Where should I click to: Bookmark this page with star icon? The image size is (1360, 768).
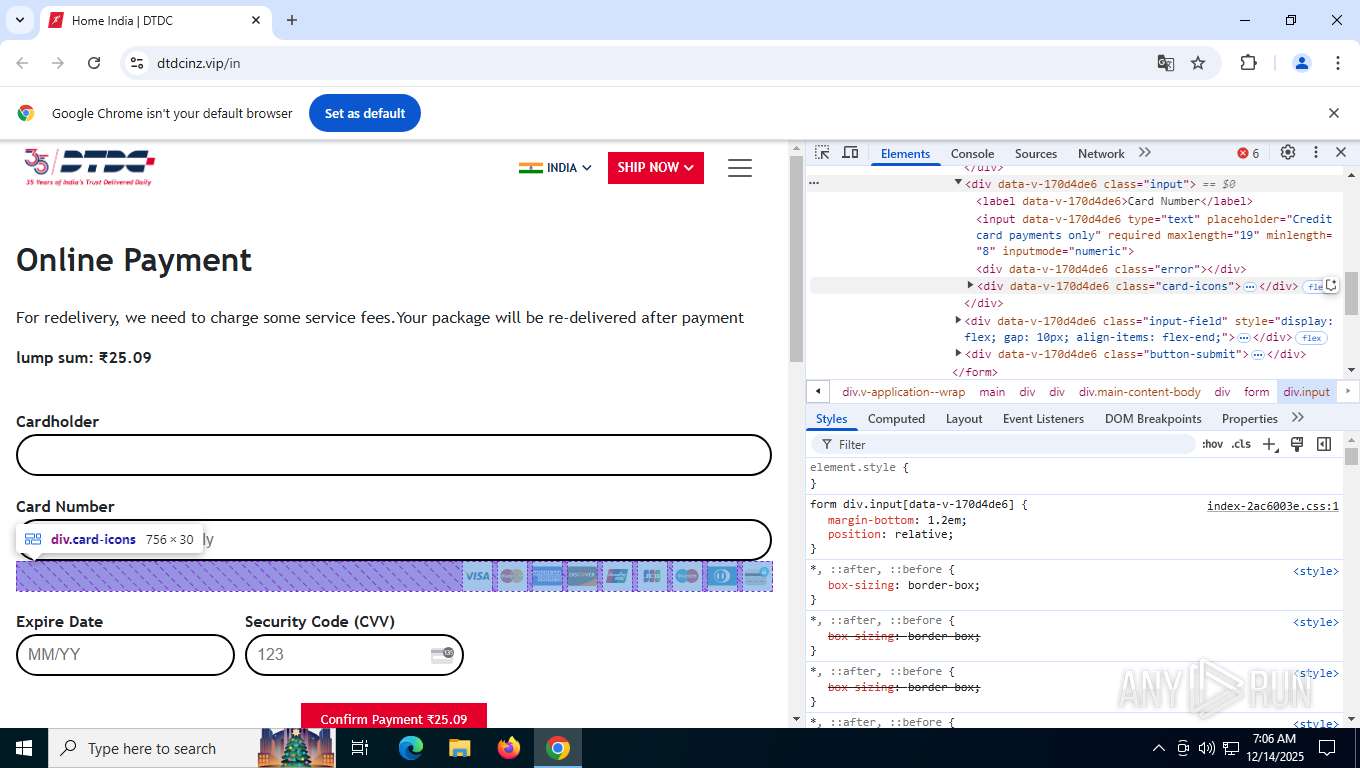1198,63
